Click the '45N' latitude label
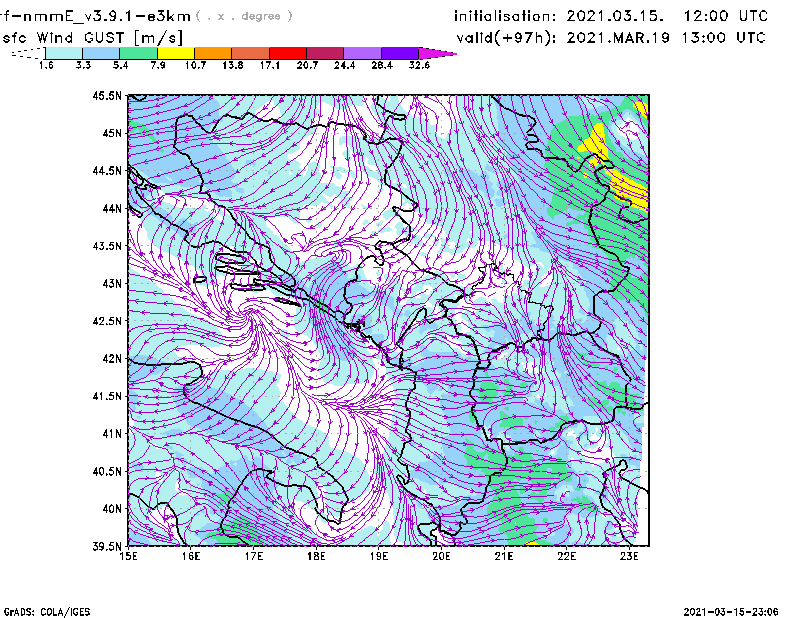Image resolution: width=800 pixels, height=618 pixels. coord(112,133)
